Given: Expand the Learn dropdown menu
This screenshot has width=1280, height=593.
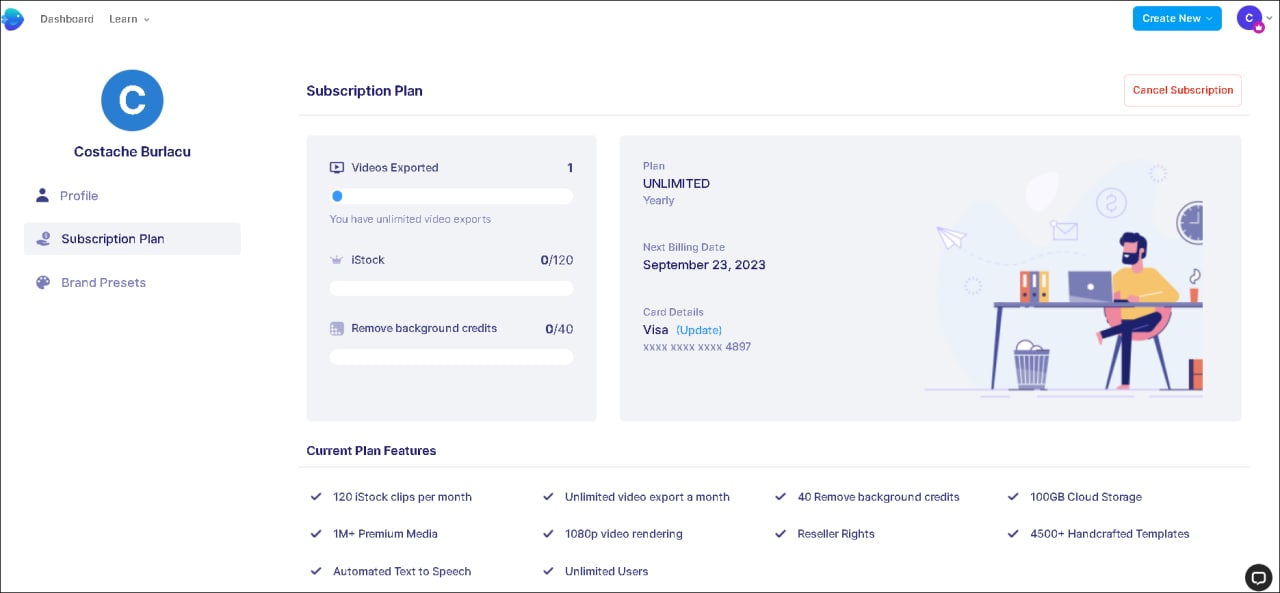Looking at the screenshot, I should tap(129, 19).
